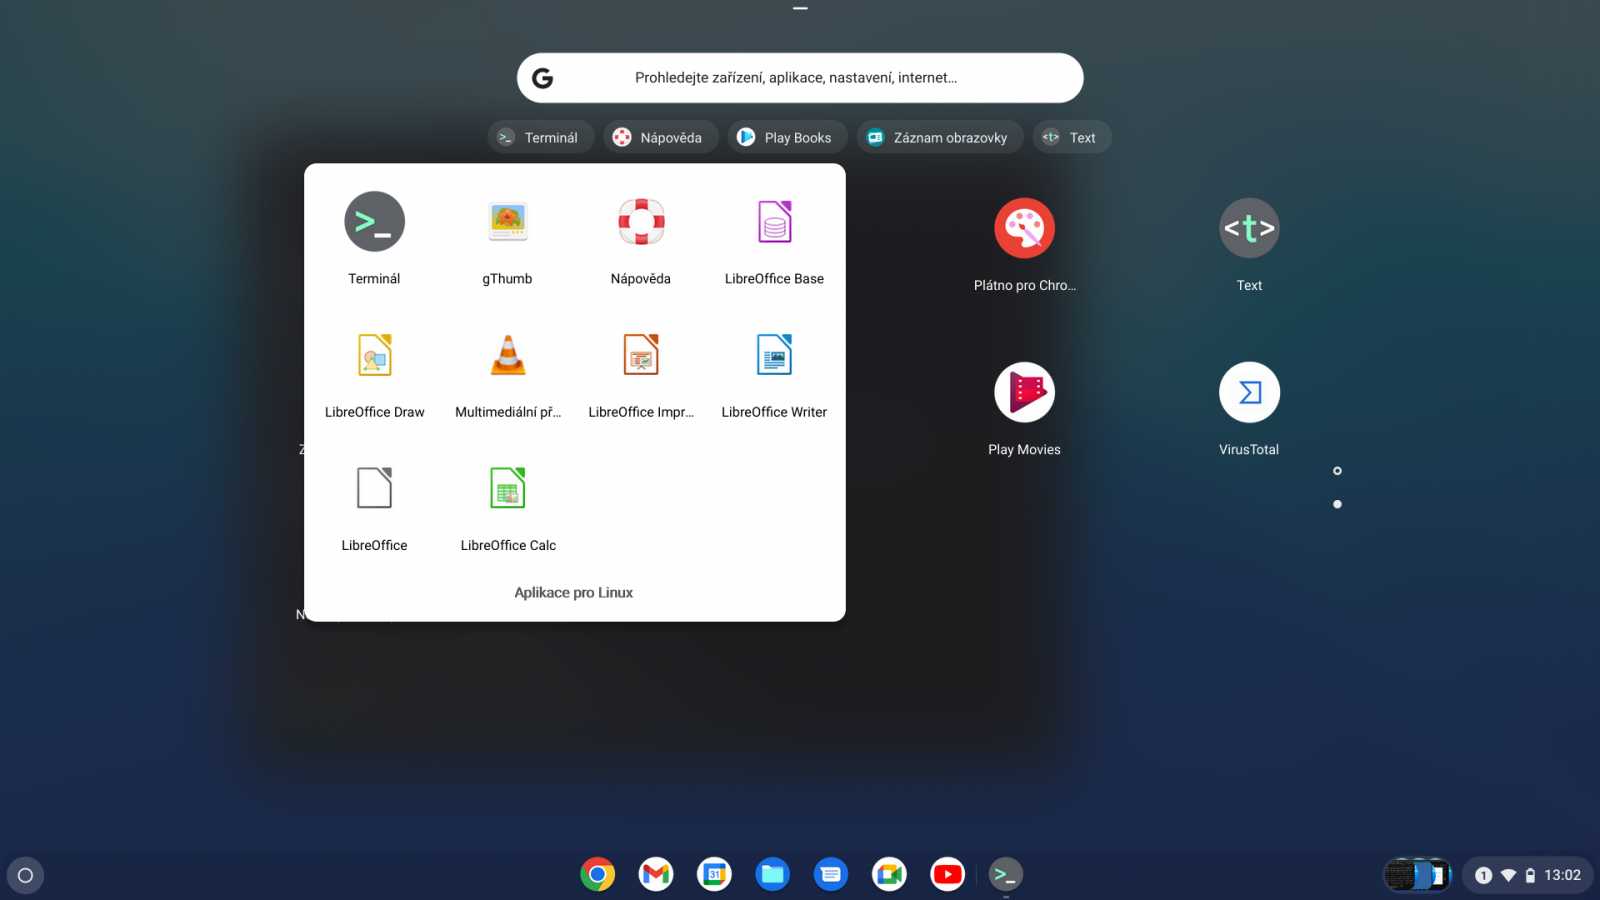This screenshot has height=900, width=1600.
Task: Open YouTube from the shelf
Action: [947, 875]
